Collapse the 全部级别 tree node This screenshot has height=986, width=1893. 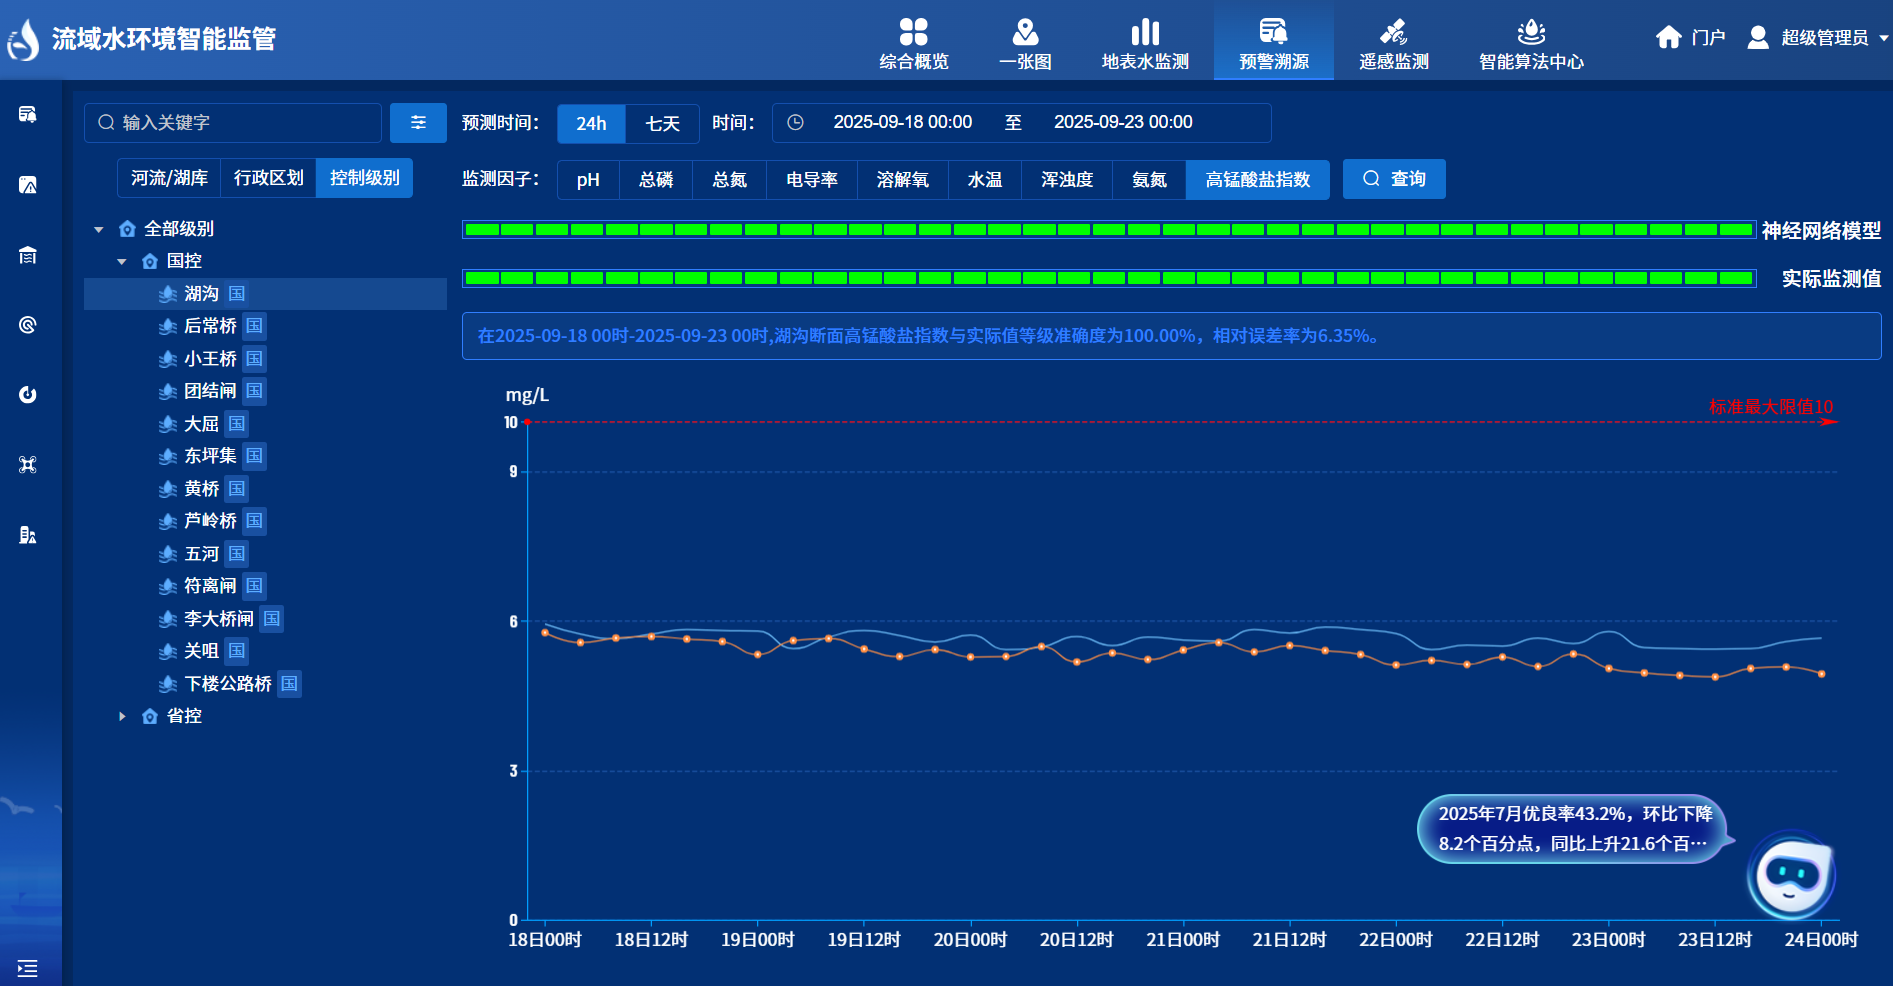pos(99,230)
